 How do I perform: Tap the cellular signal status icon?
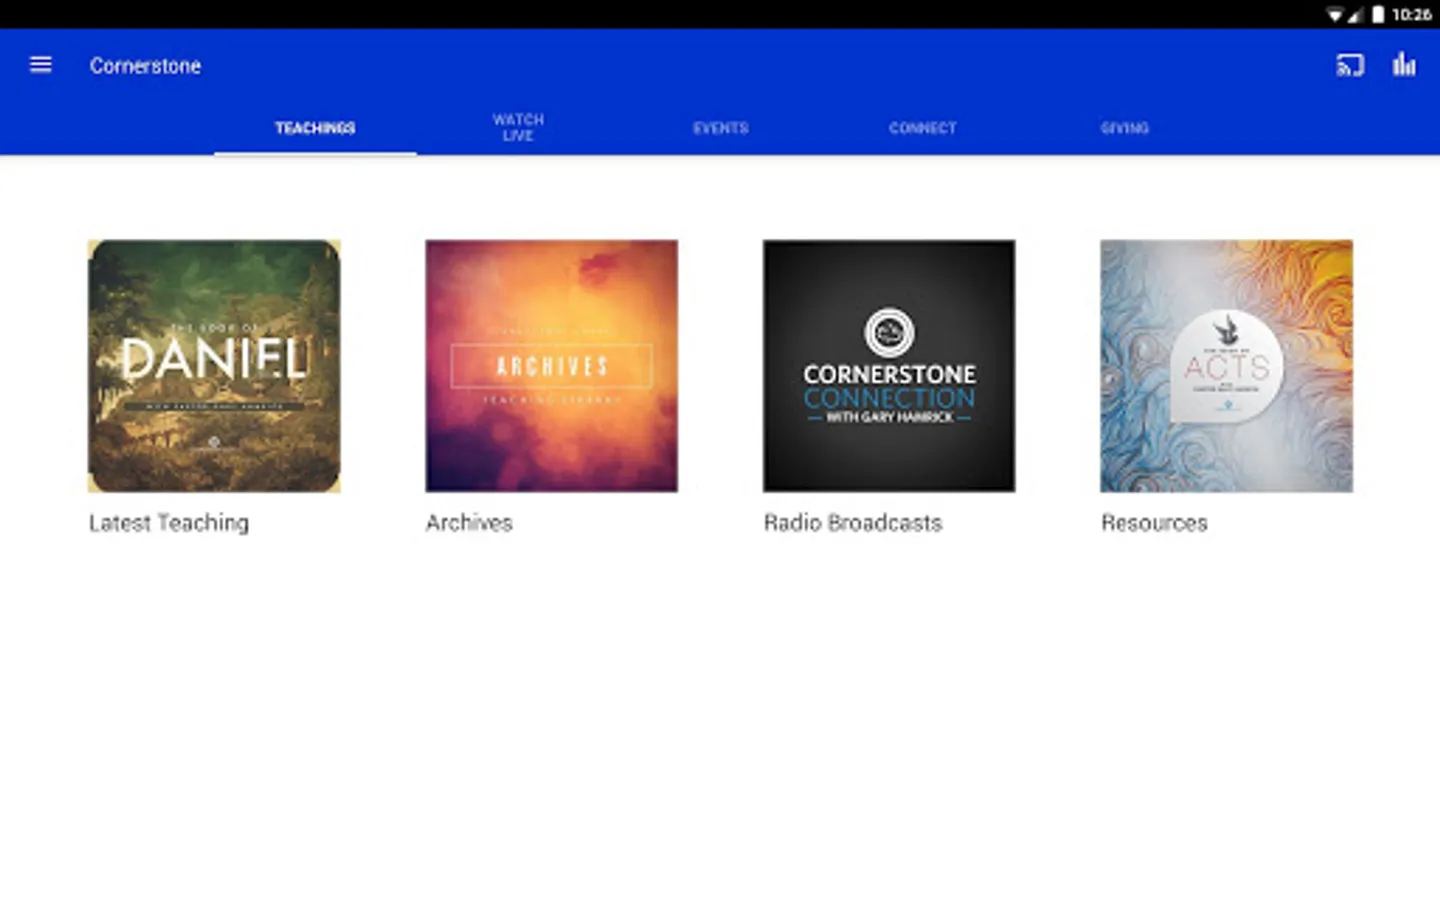pos(1355,14)
